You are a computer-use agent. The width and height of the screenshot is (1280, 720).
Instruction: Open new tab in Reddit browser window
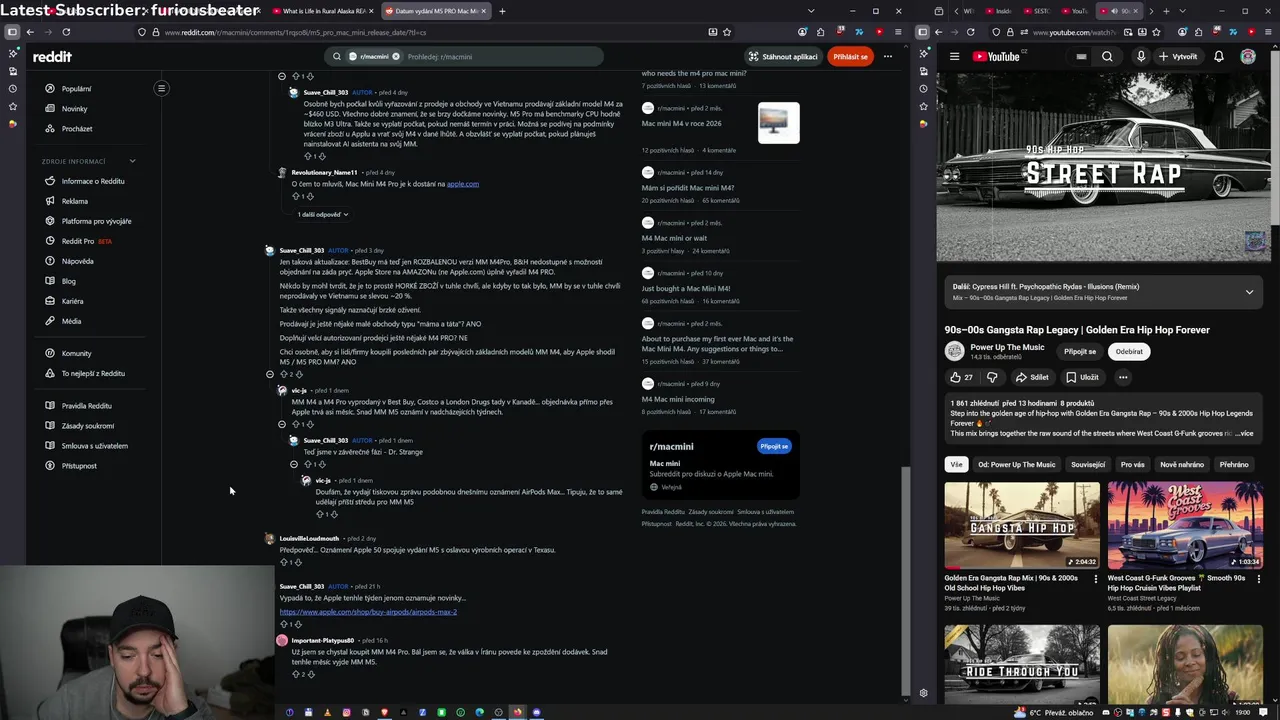[x=502, y=11]
